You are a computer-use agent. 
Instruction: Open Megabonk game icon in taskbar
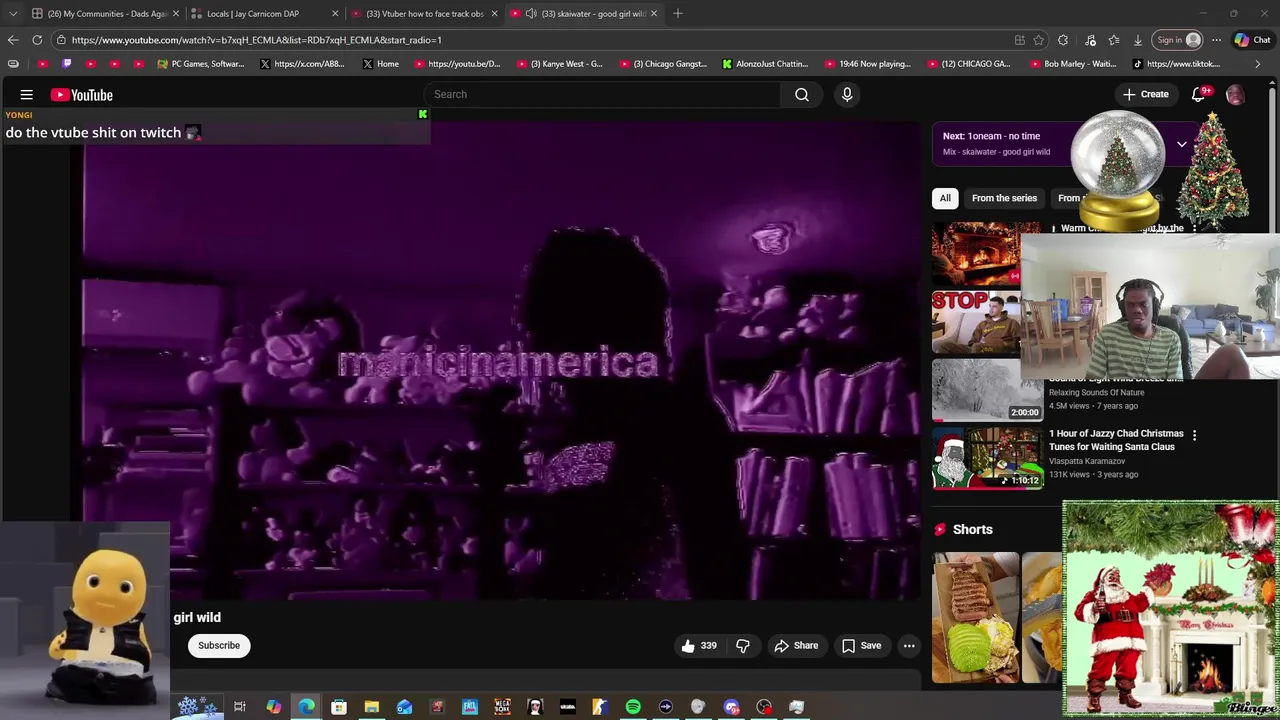pyautogui.click(x=502, y=707)
